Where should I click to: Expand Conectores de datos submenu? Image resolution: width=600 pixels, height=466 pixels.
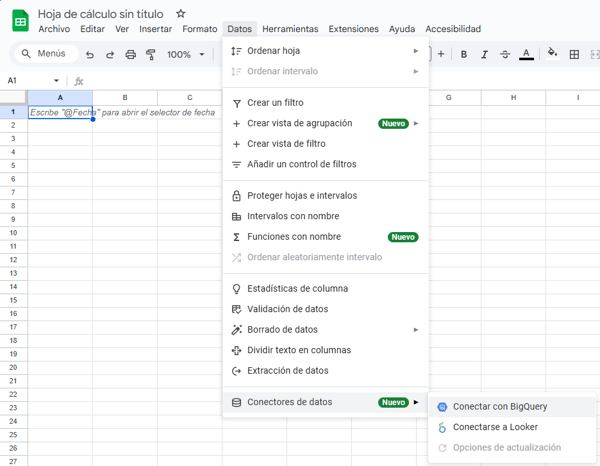click(x=326, y=402)
